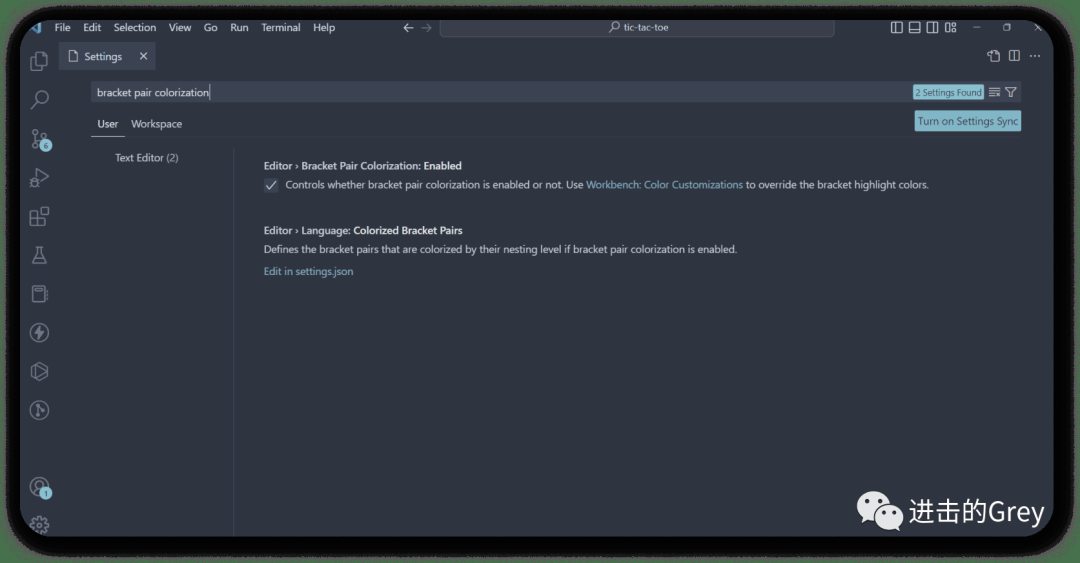Open the Customize Layout icon
Image resolution: width=1080 pixels, height=563 pixels.
(x=951, y=28)
